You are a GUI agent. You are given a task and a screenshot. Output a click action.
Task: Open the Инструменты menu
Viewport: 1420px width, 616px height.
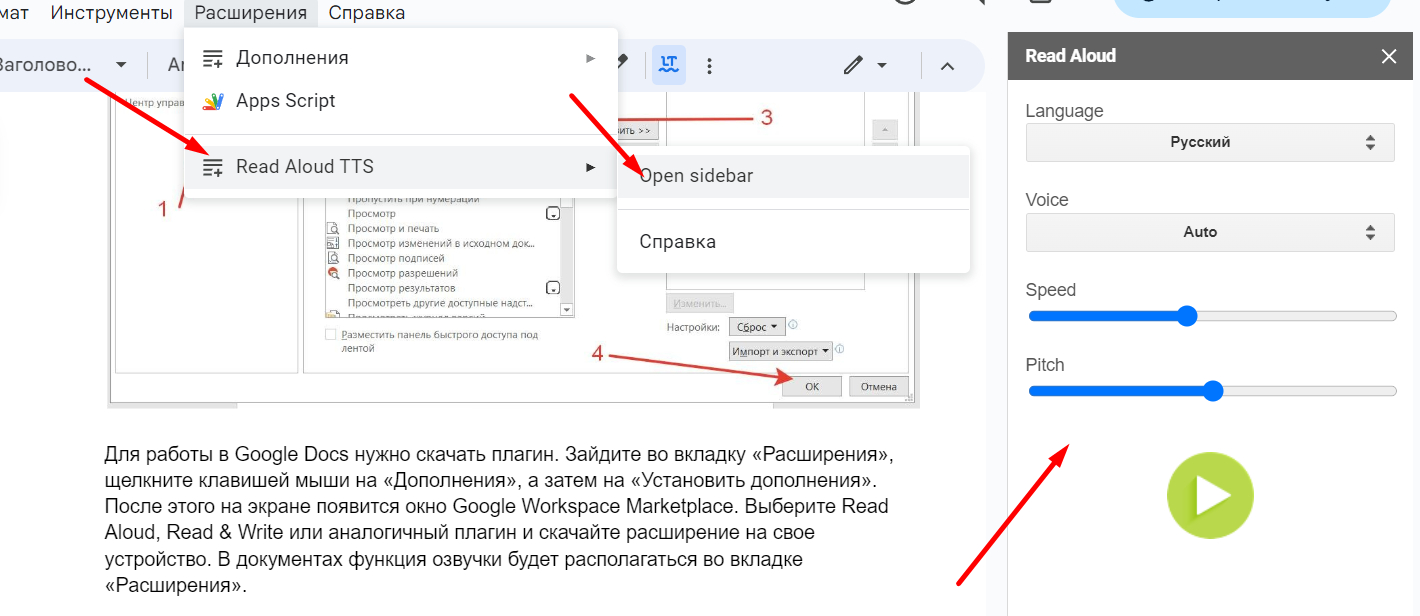(111, 13)
